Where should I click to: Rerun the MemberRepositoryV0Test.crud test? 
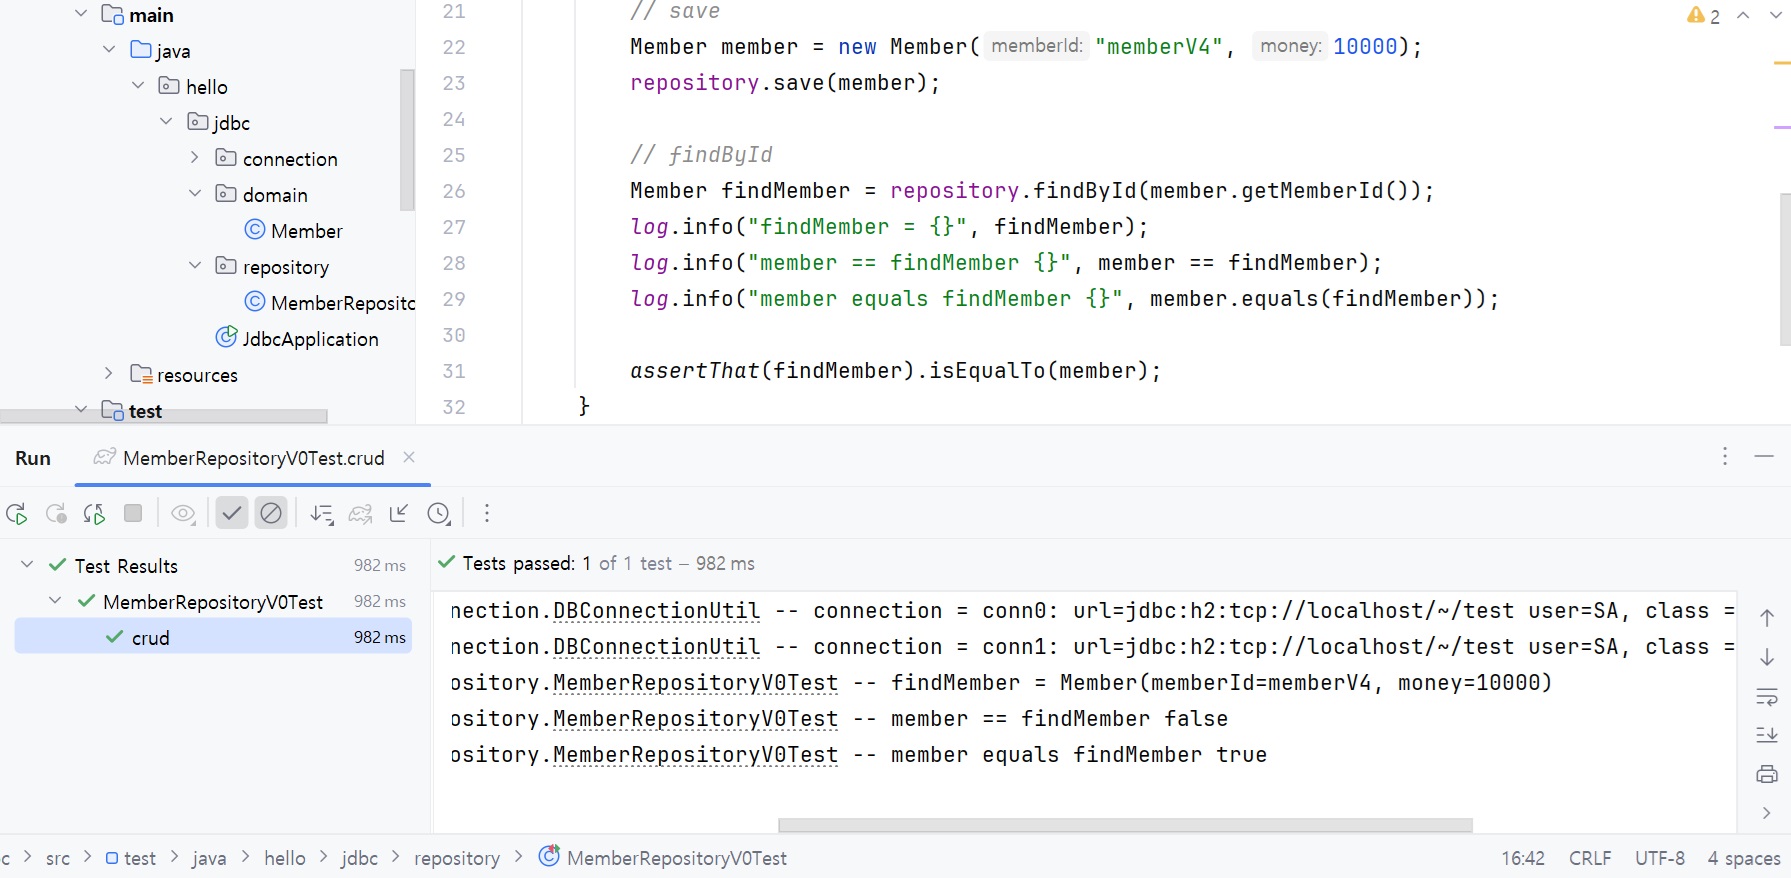17,514
